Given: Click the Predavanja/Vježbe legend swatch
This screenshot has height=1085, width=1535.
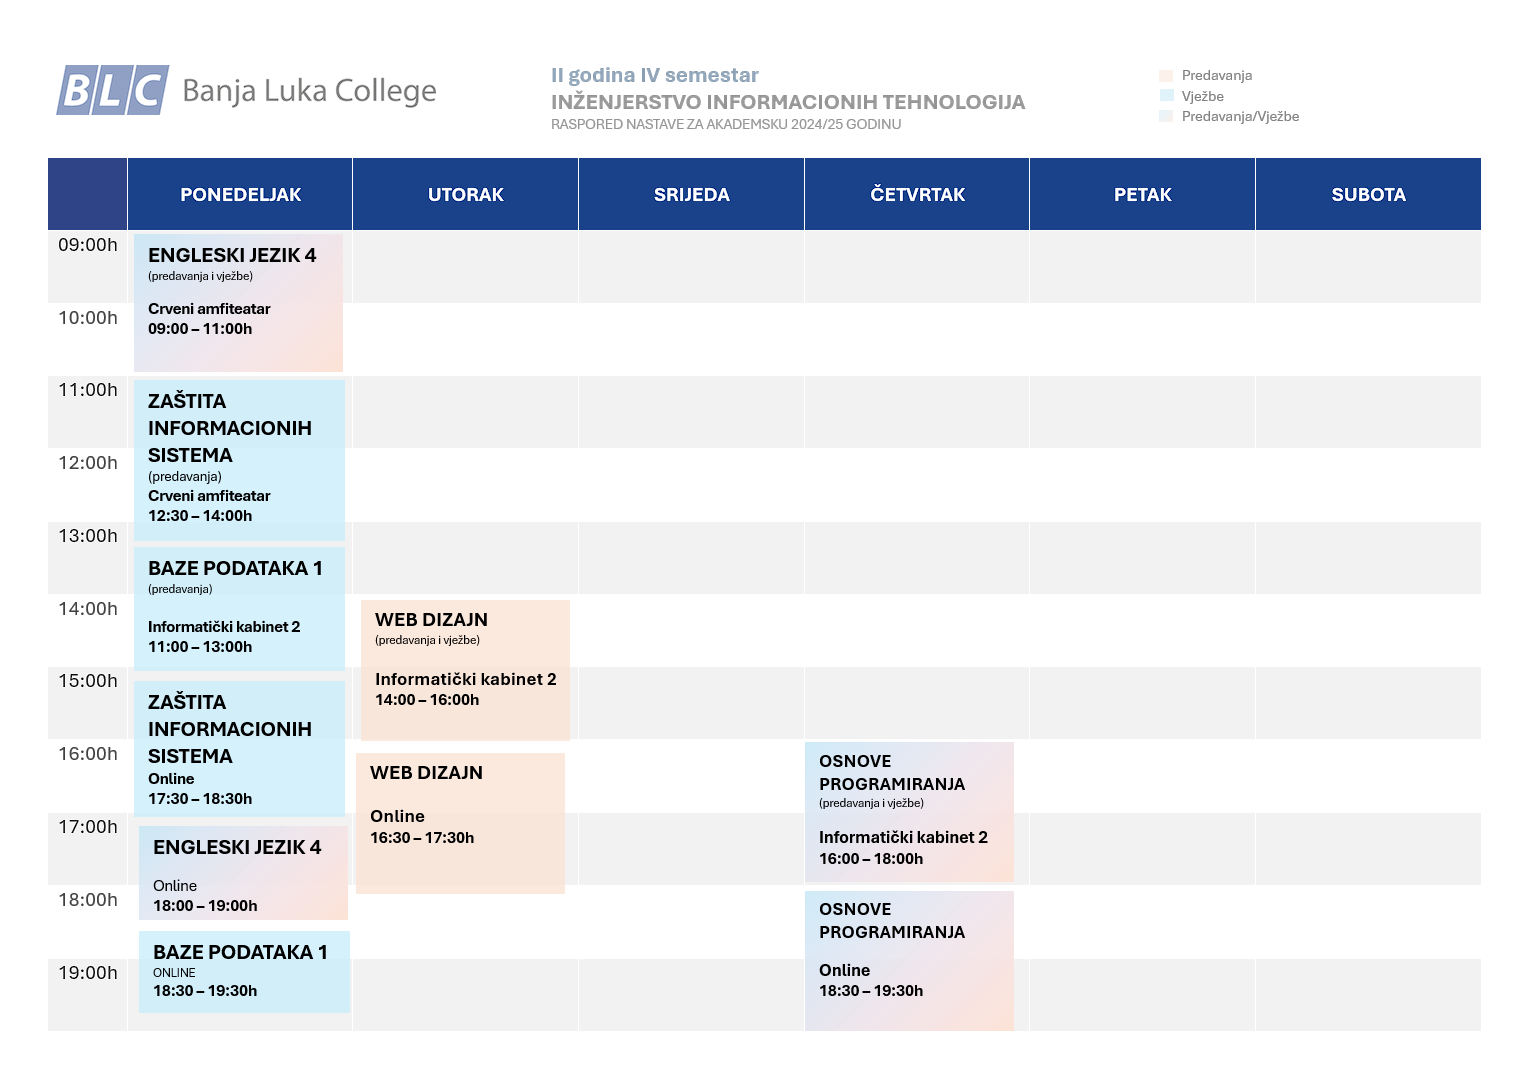Looking at the screenshot, I should coord(1166,116).
